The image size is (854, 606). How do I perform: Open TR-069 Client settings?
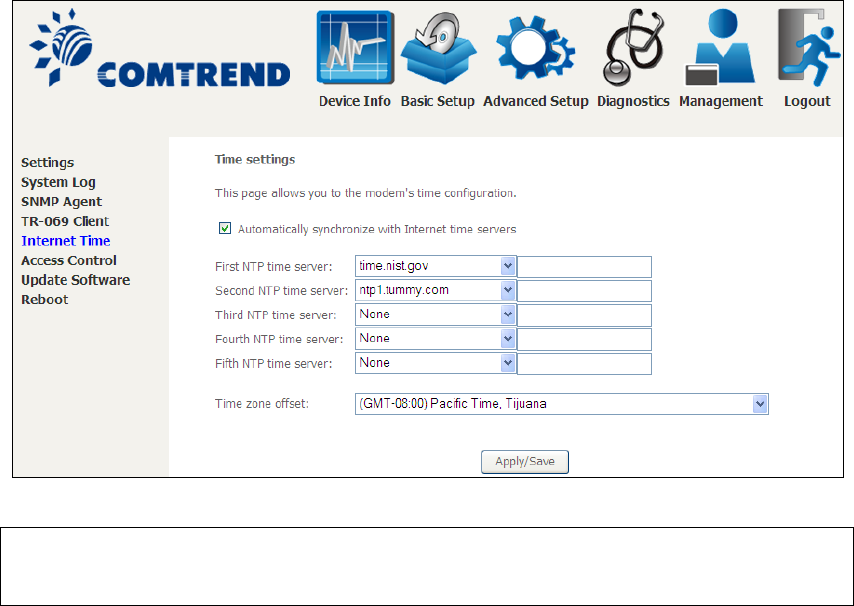click(65, 222)
